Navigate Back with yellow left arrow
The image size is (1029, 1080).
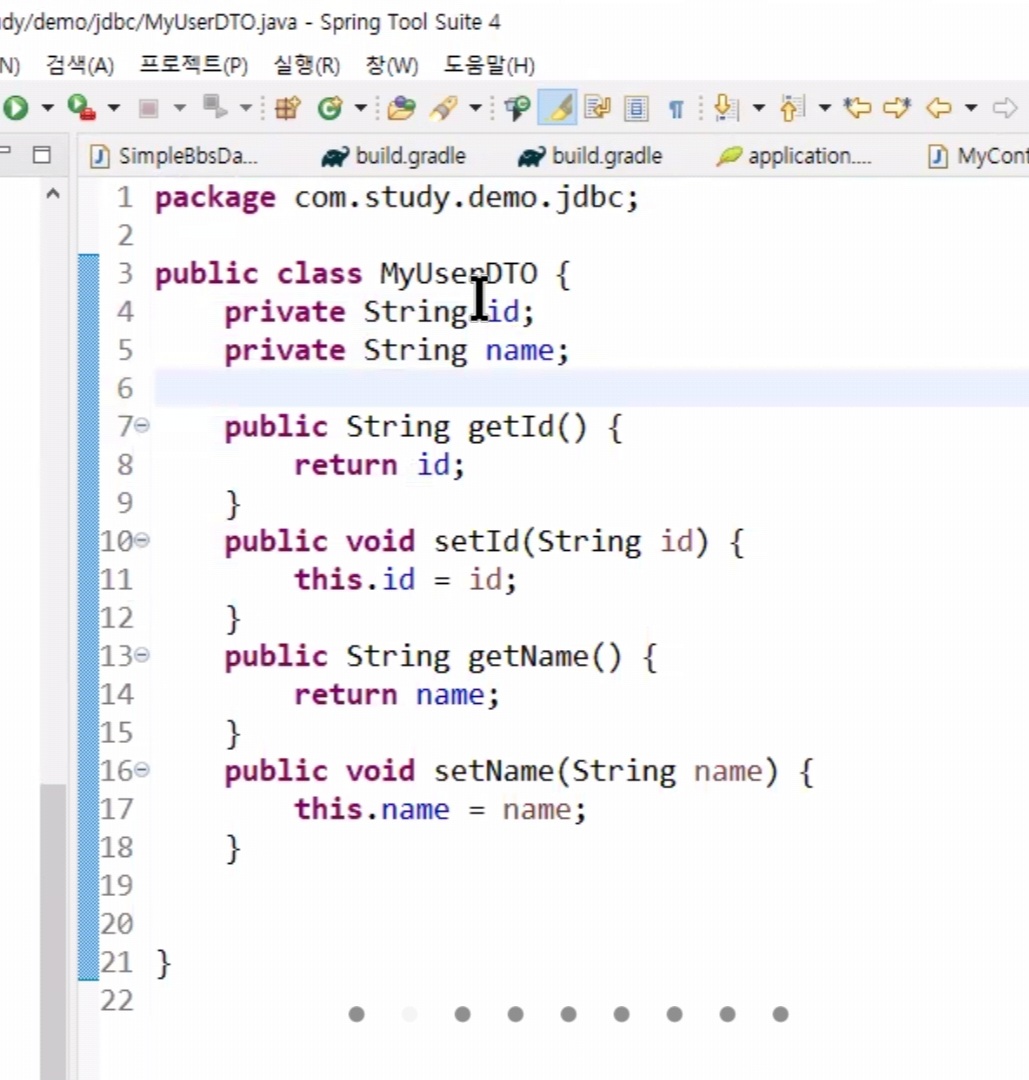click(939, 108)
